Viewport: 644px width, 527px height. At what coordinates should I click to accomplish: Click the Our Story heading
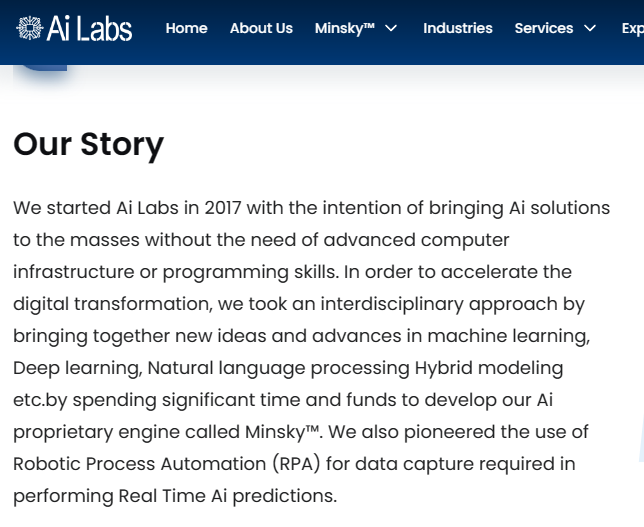click(x=88, y=145)
